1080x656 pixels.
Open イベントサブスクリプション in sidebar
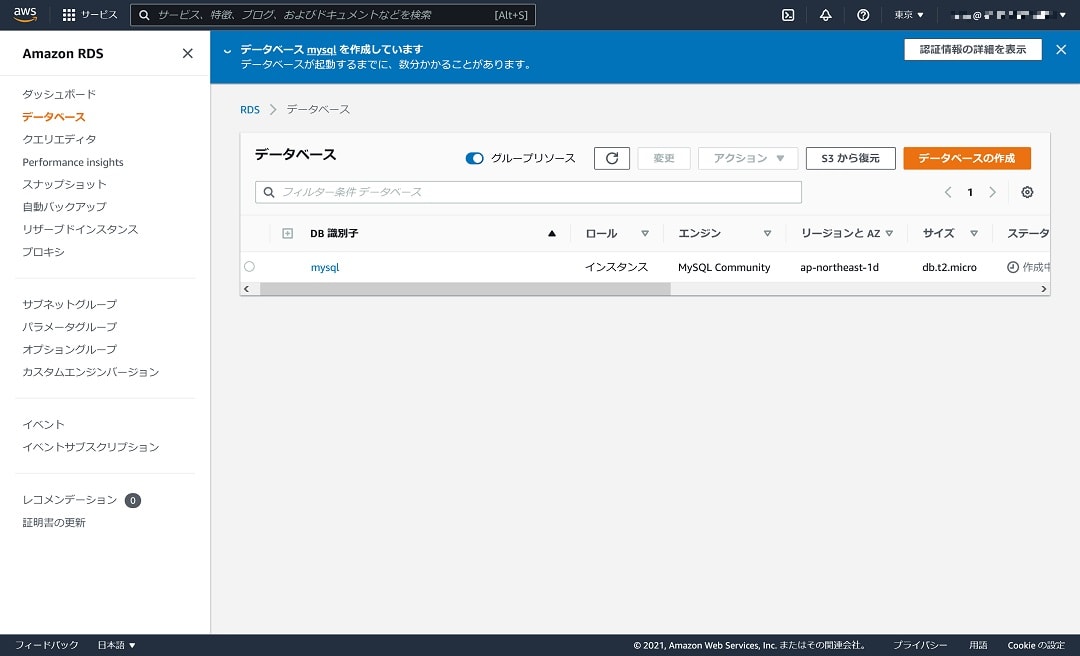[x=90, y=447]
